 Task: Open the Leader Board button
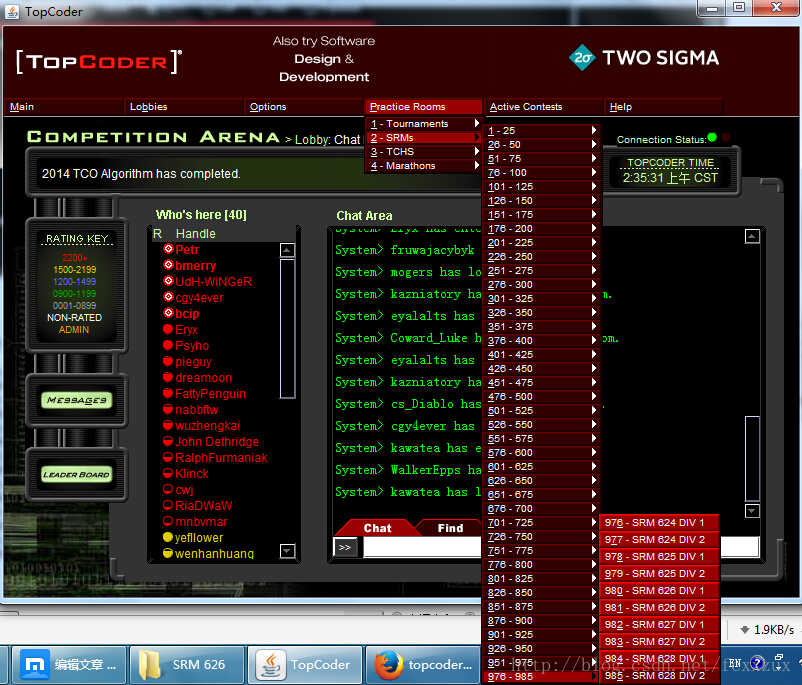tap(77, 474)
